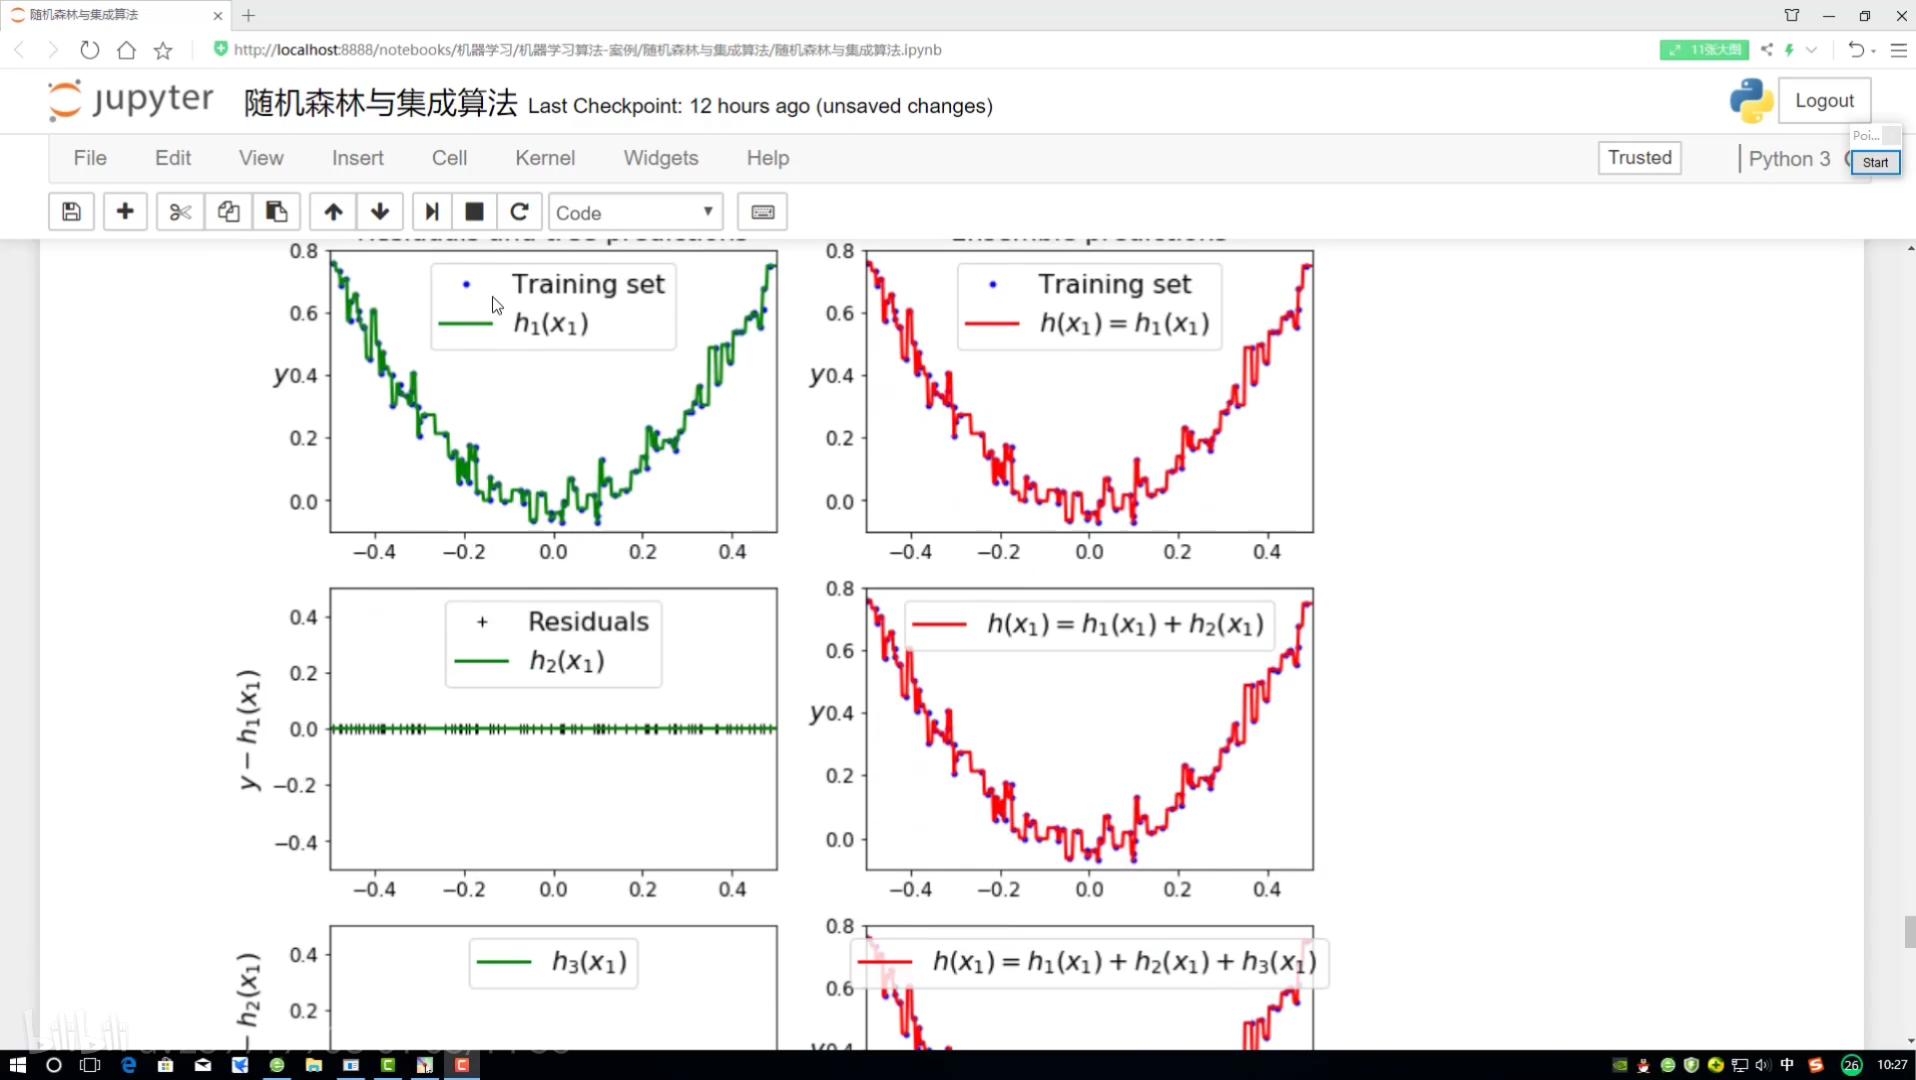The width and height of the screenshot is (1916, 1080).
Task: Interrupt the kernel with the stop icon
Action: point(474,212)
